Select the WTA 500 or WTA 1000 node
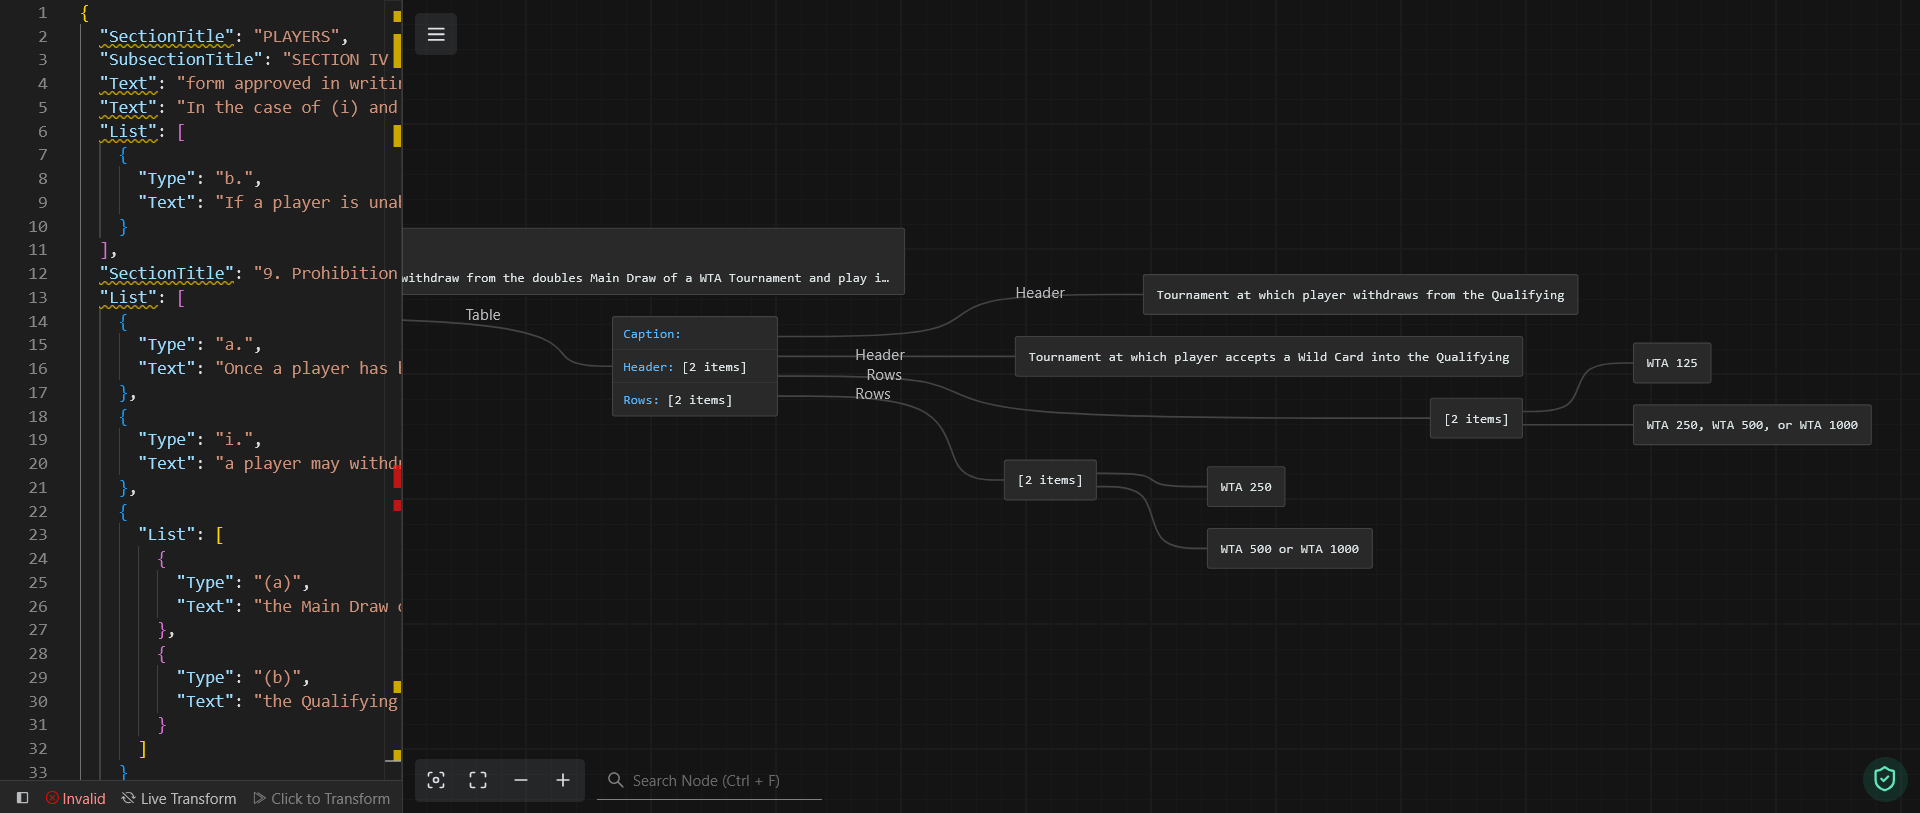The image size is (1920, 813). [1289, 549]
